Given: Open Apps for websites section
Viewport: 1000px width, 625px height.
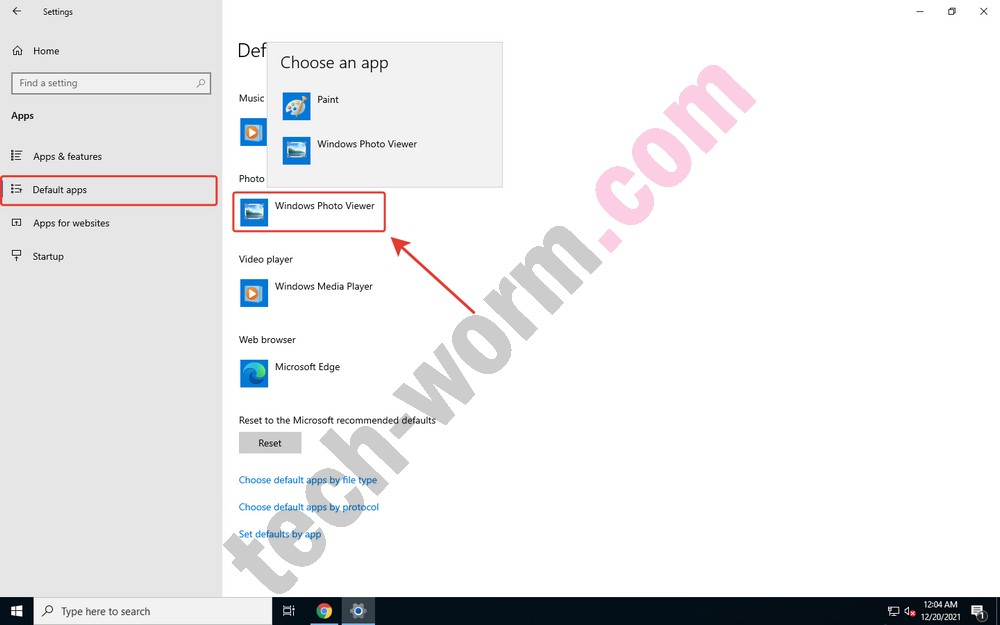Looking at the screenshot, I should pos(71,223).
